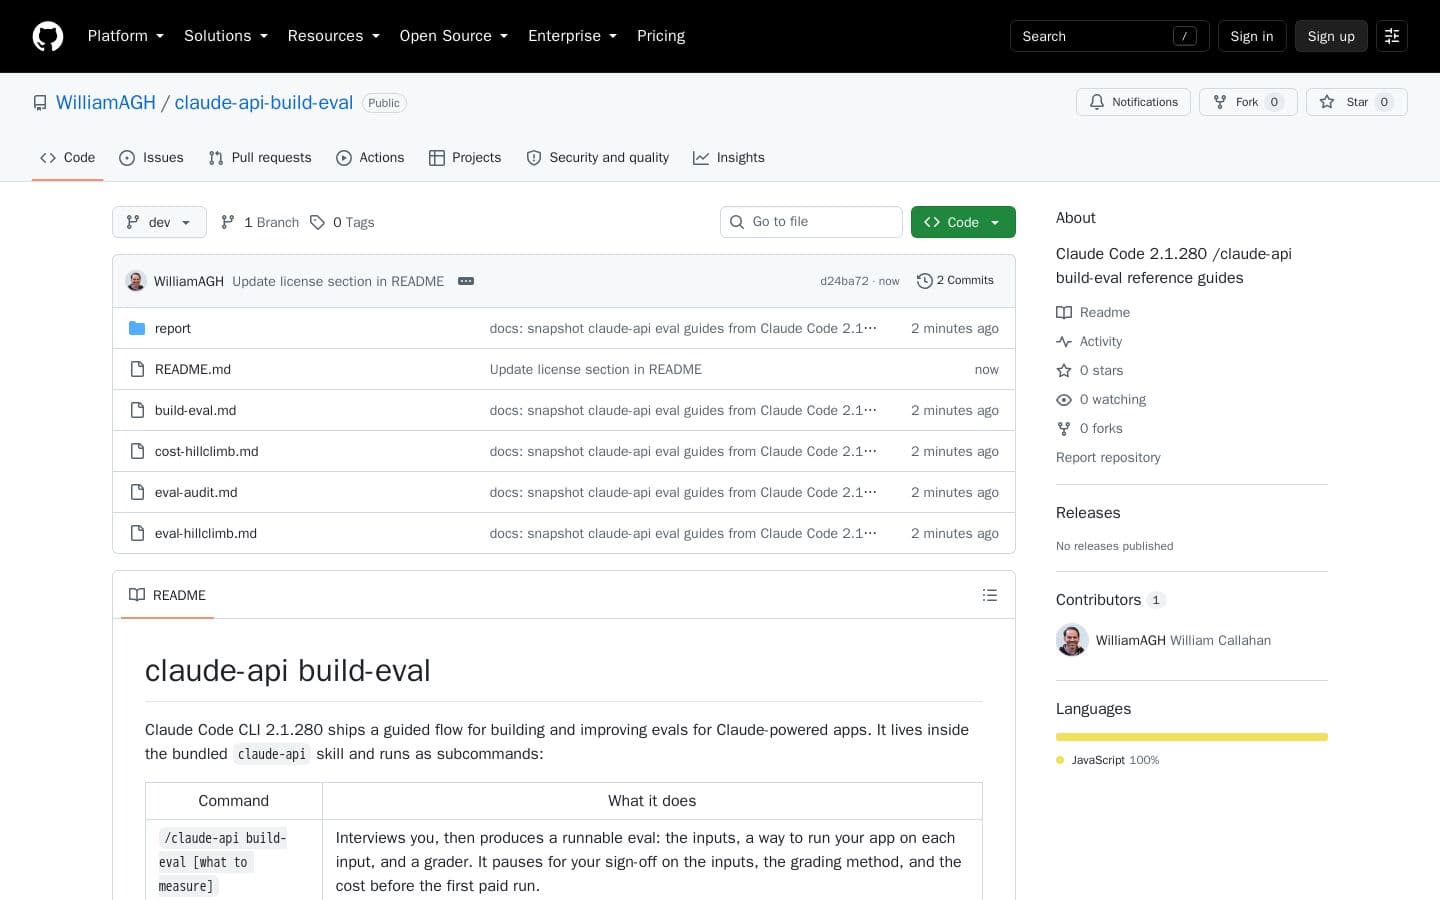
Task: Open WilliamAGH avatar in commit row
Action: [136, 281]
